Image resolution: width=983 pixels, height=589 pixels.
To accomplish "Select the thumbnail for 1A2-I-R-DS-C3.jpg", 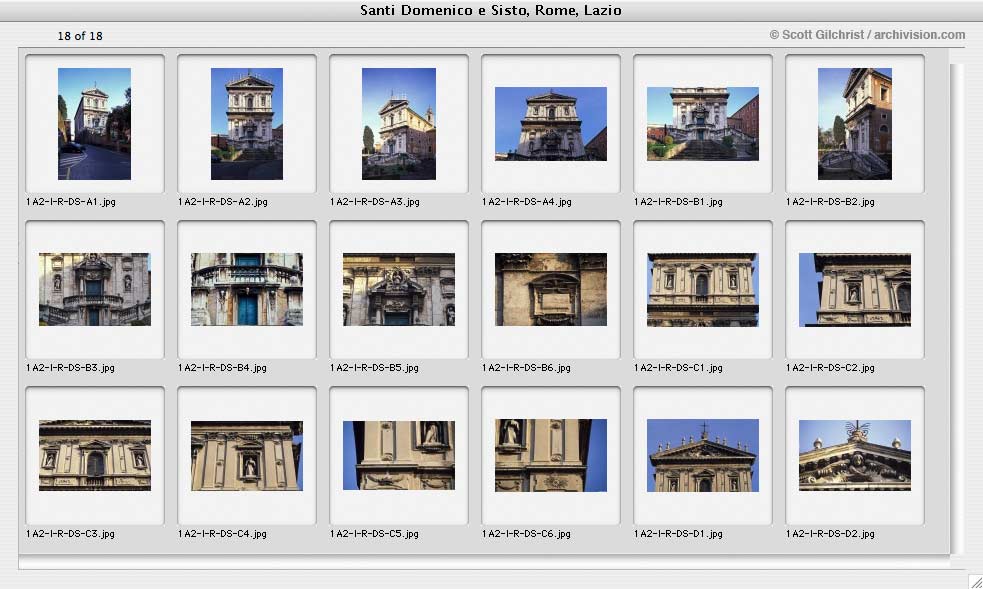I will click(95, 456).
